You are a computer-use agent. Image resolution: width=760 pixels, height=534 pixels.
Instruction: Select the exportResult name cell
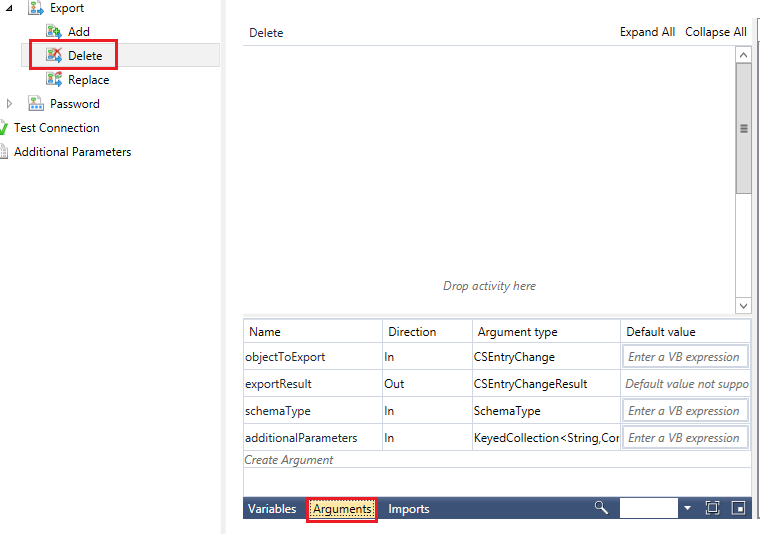coord(313,384)
